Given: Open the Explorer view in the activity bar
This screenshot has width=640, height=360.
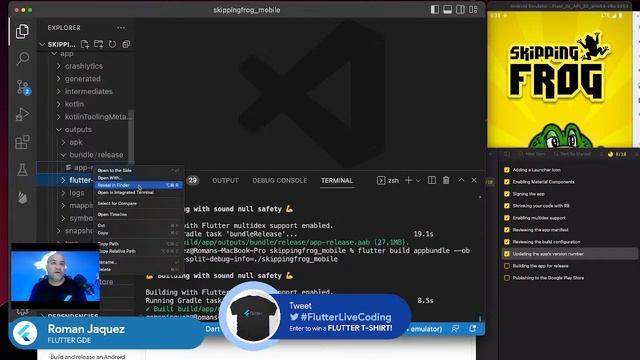Looking at the screenshot, I should pyautogui.click(x=22, y=31).
